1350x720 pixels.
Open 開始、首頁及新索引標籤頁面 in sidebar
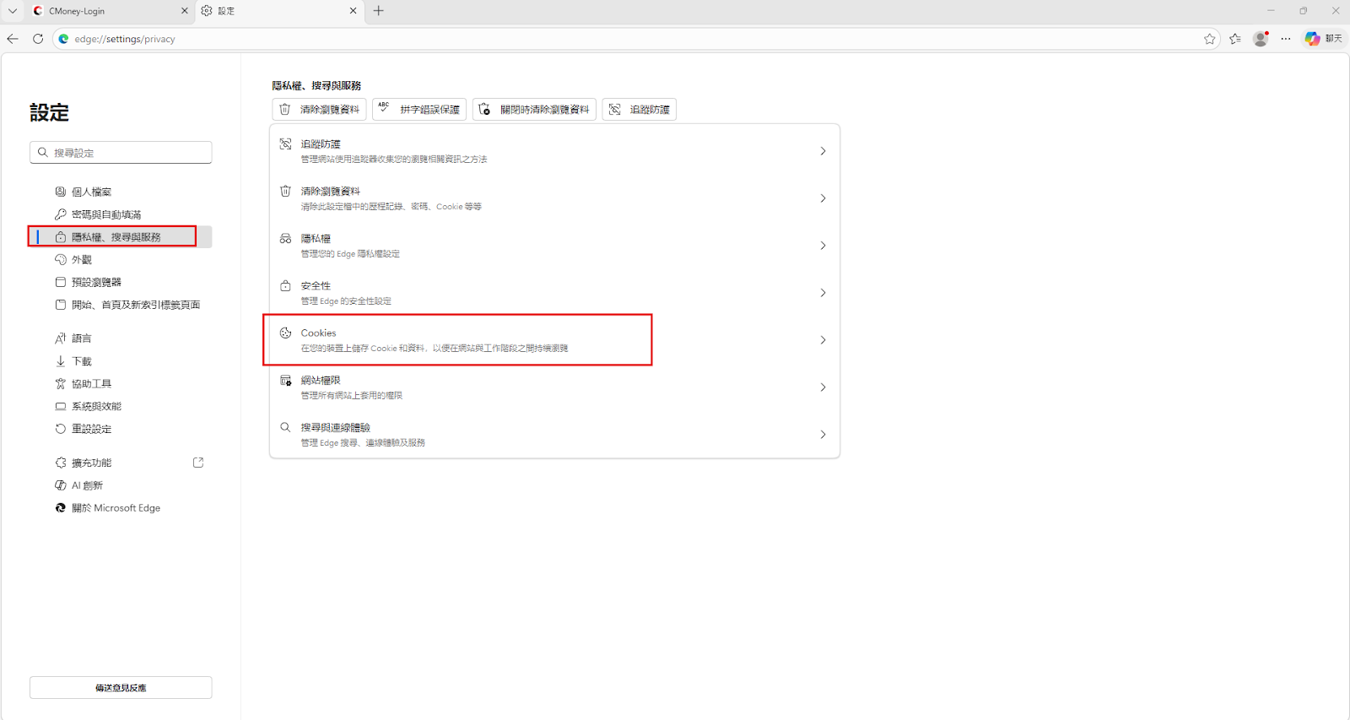click(x=120, y=304)
